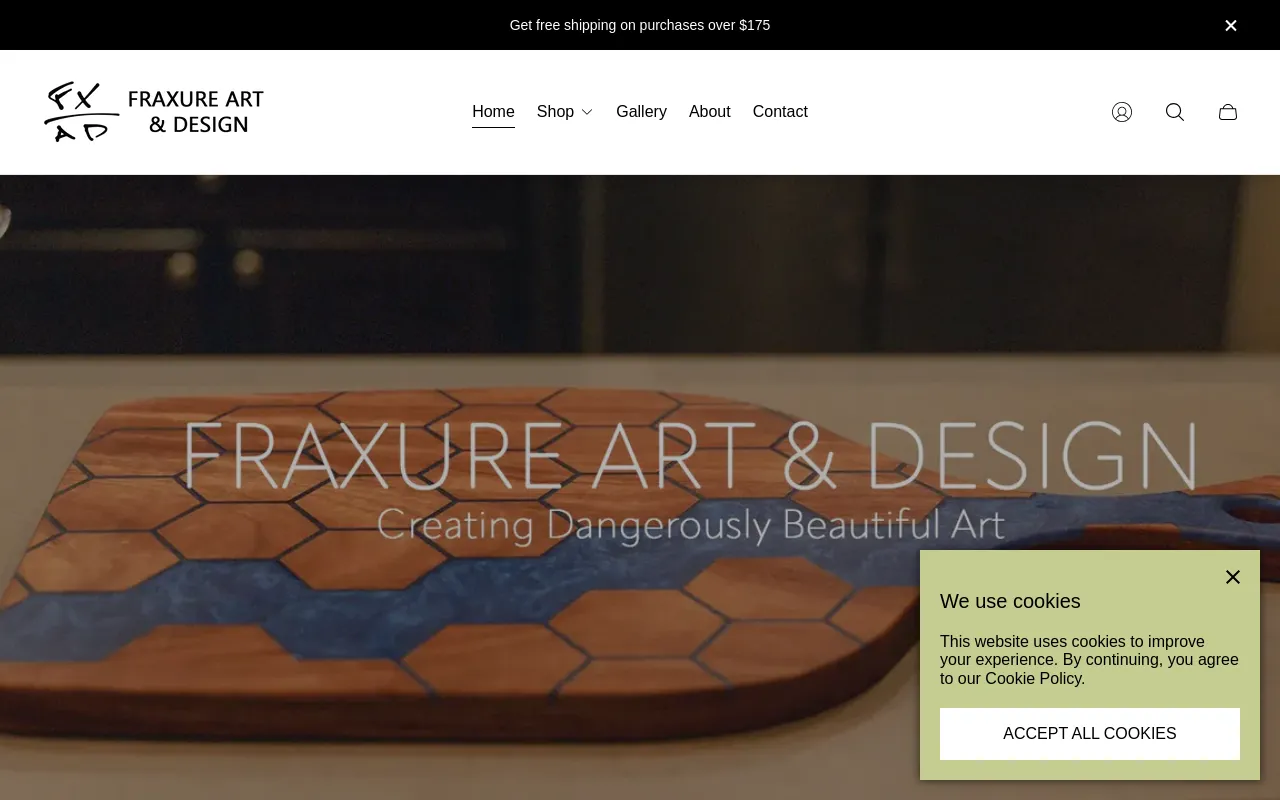Click the Fraxure Art & Design logo text
This screenshot has width=1280, height=800.
[196, 112]
